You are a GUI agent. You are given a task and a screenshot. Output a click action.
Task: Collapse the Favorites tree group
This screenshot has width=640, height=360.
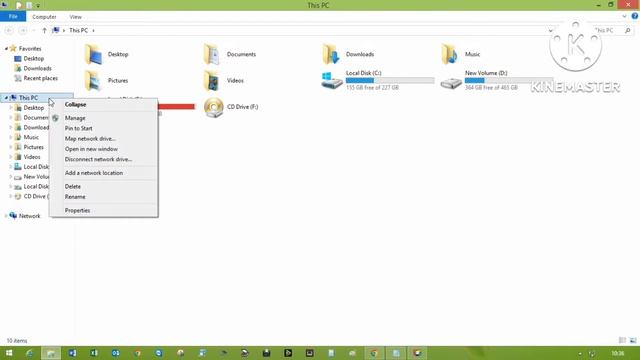6,49
